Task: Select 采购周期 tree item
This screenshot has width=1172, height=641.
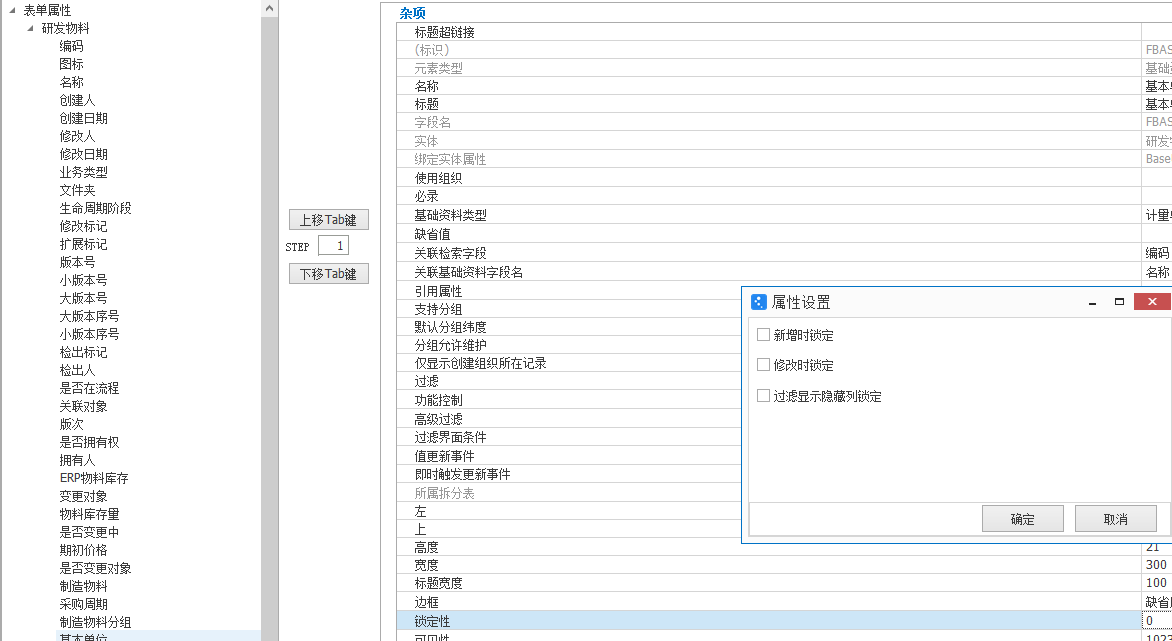Action: [84, 604]
